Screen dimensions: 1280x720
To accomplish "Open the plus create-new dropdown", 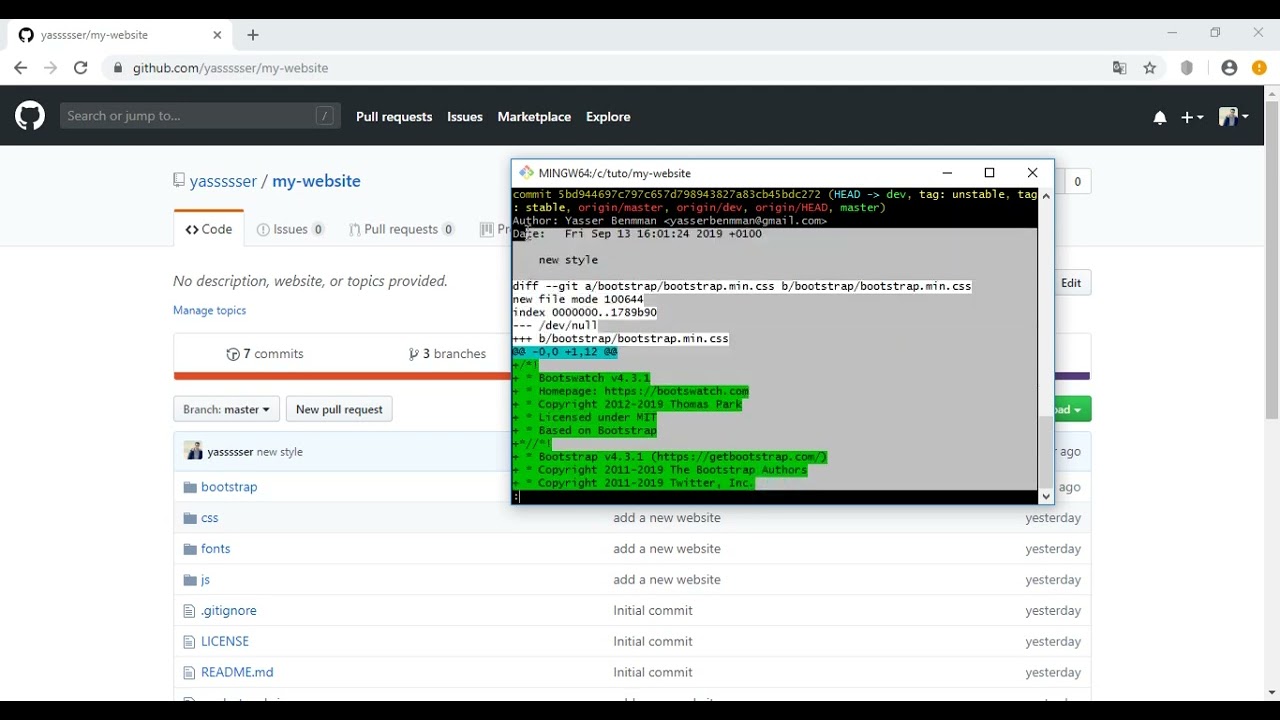I will pos(1192,117).
